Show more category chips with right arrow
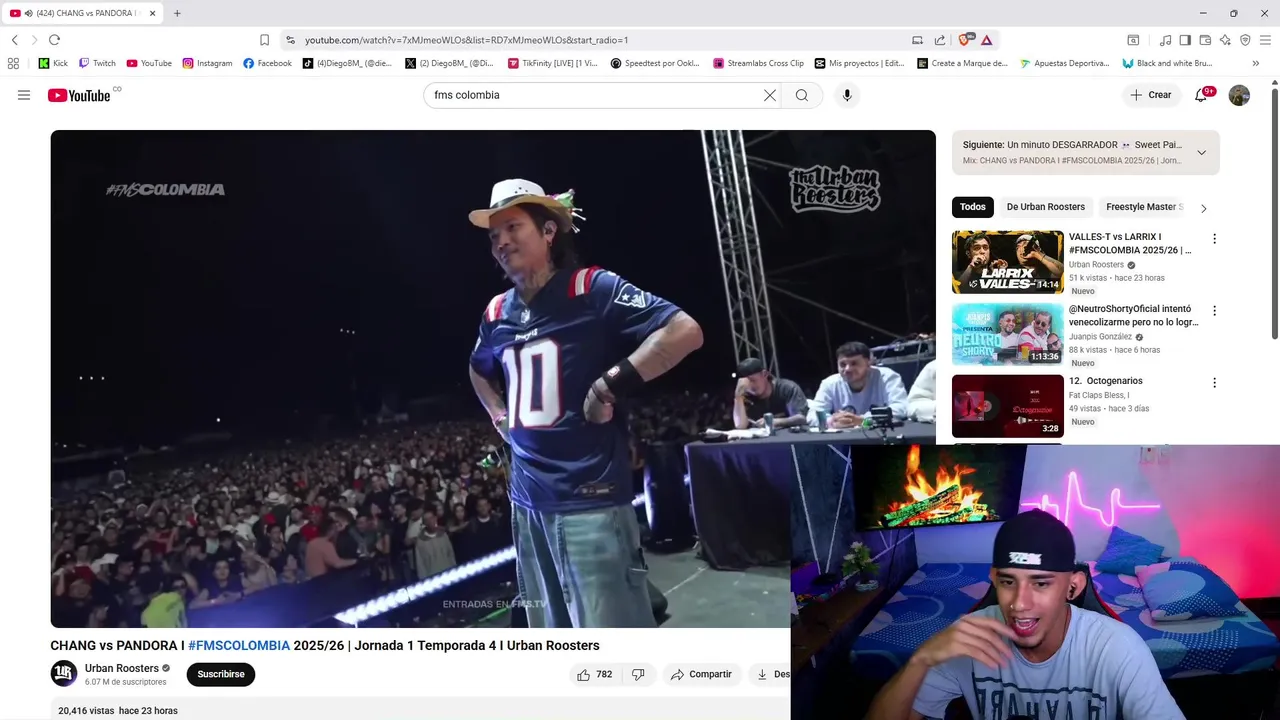 (1203, 208)
